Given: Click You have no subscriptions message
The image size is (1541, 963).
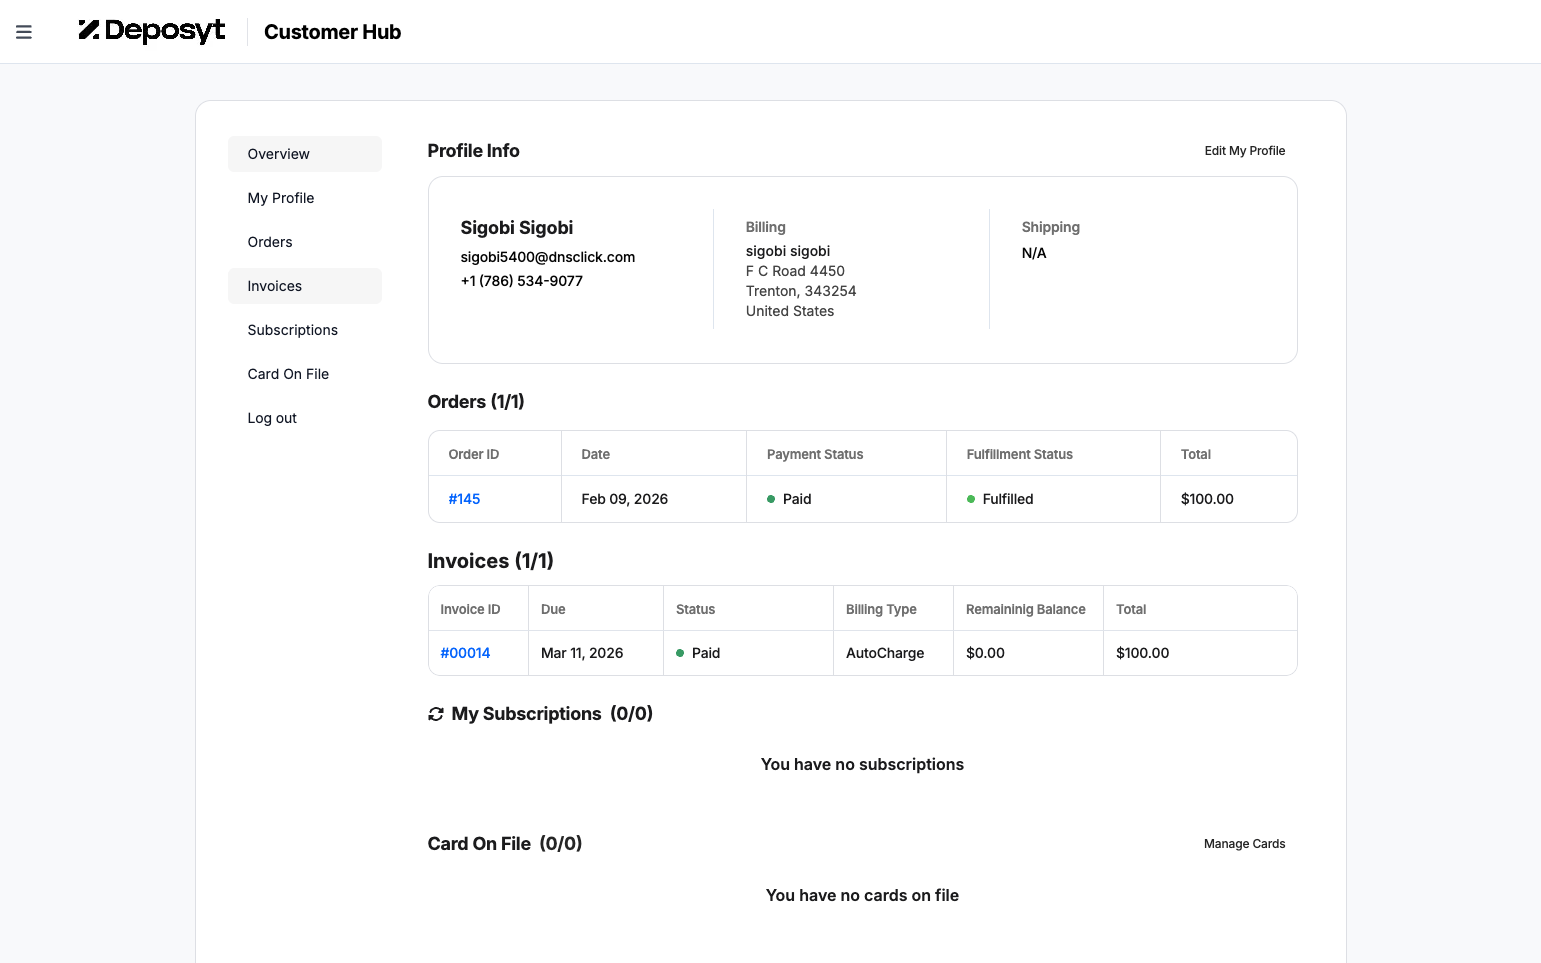Looking at the screenshot, I should (x=862, y=765).
